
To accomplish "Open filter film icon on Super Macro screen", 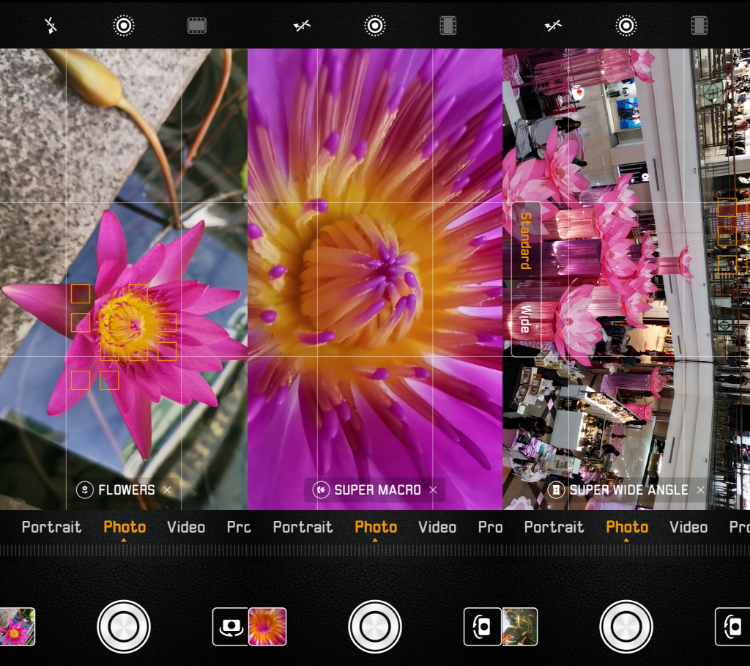I will click(448, 25).
